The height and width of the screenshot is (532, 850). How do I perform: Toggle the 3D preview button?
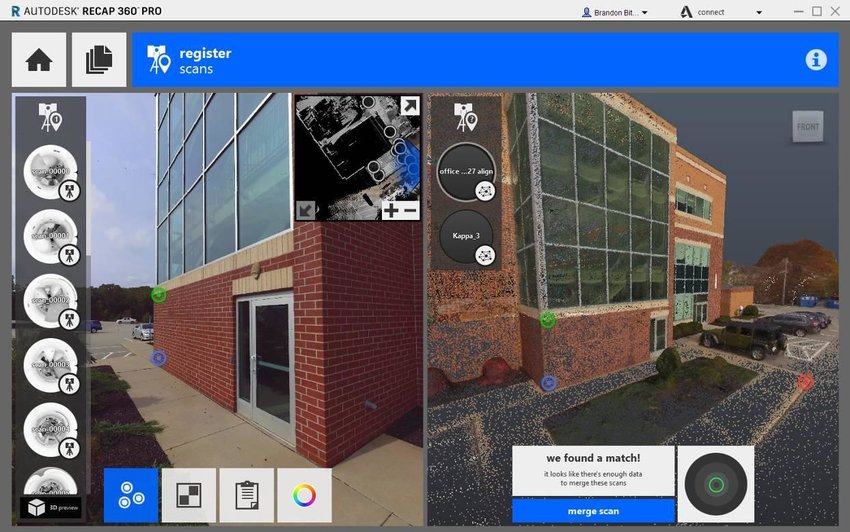51,507
